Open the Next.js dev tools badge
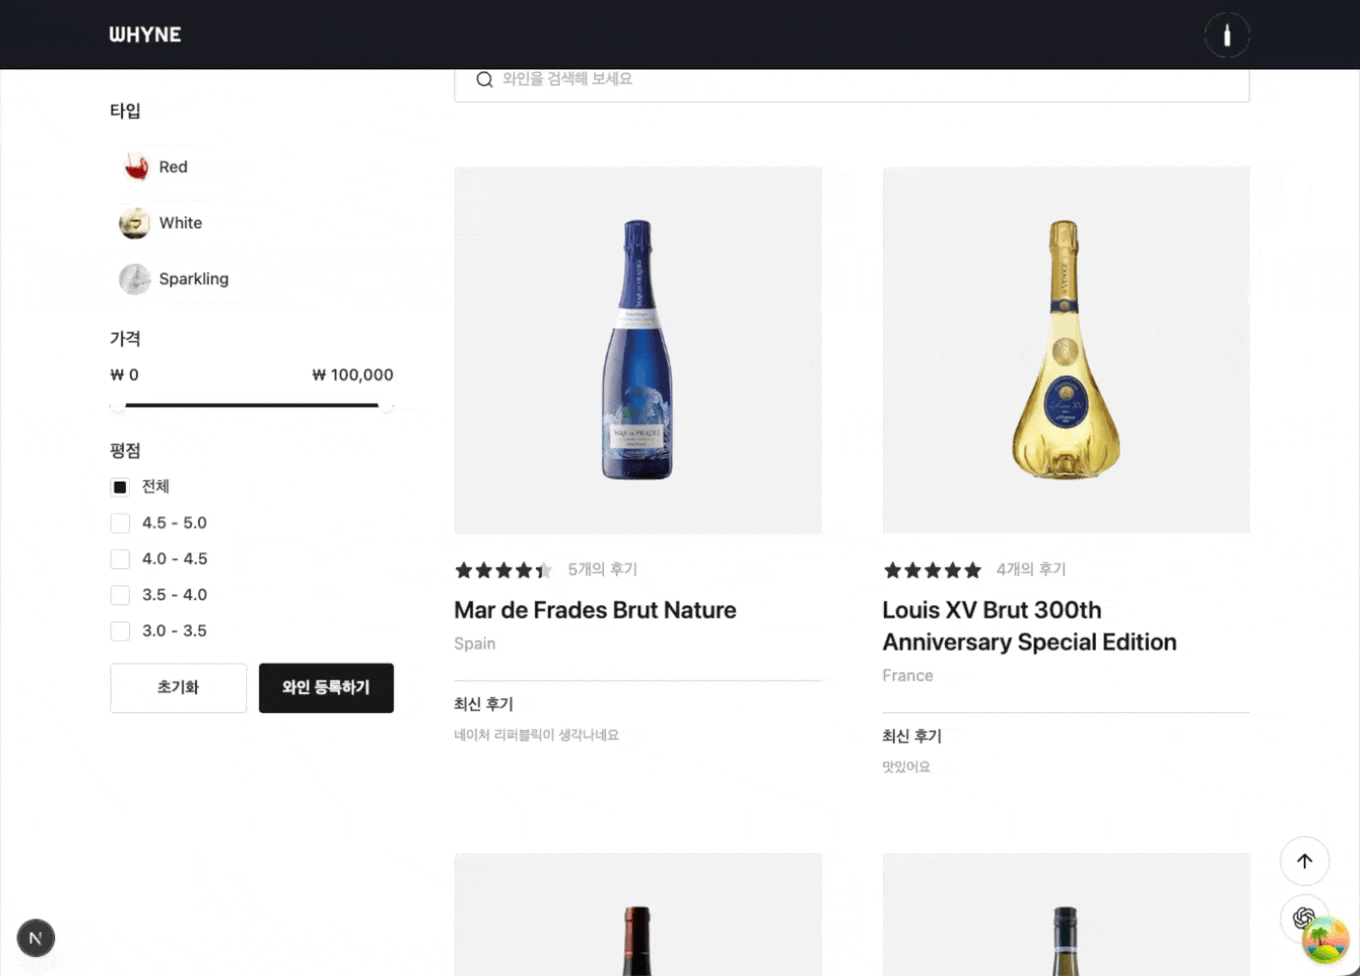The image size is (1360, 976). pyautogui.click(x=36, y=938)
